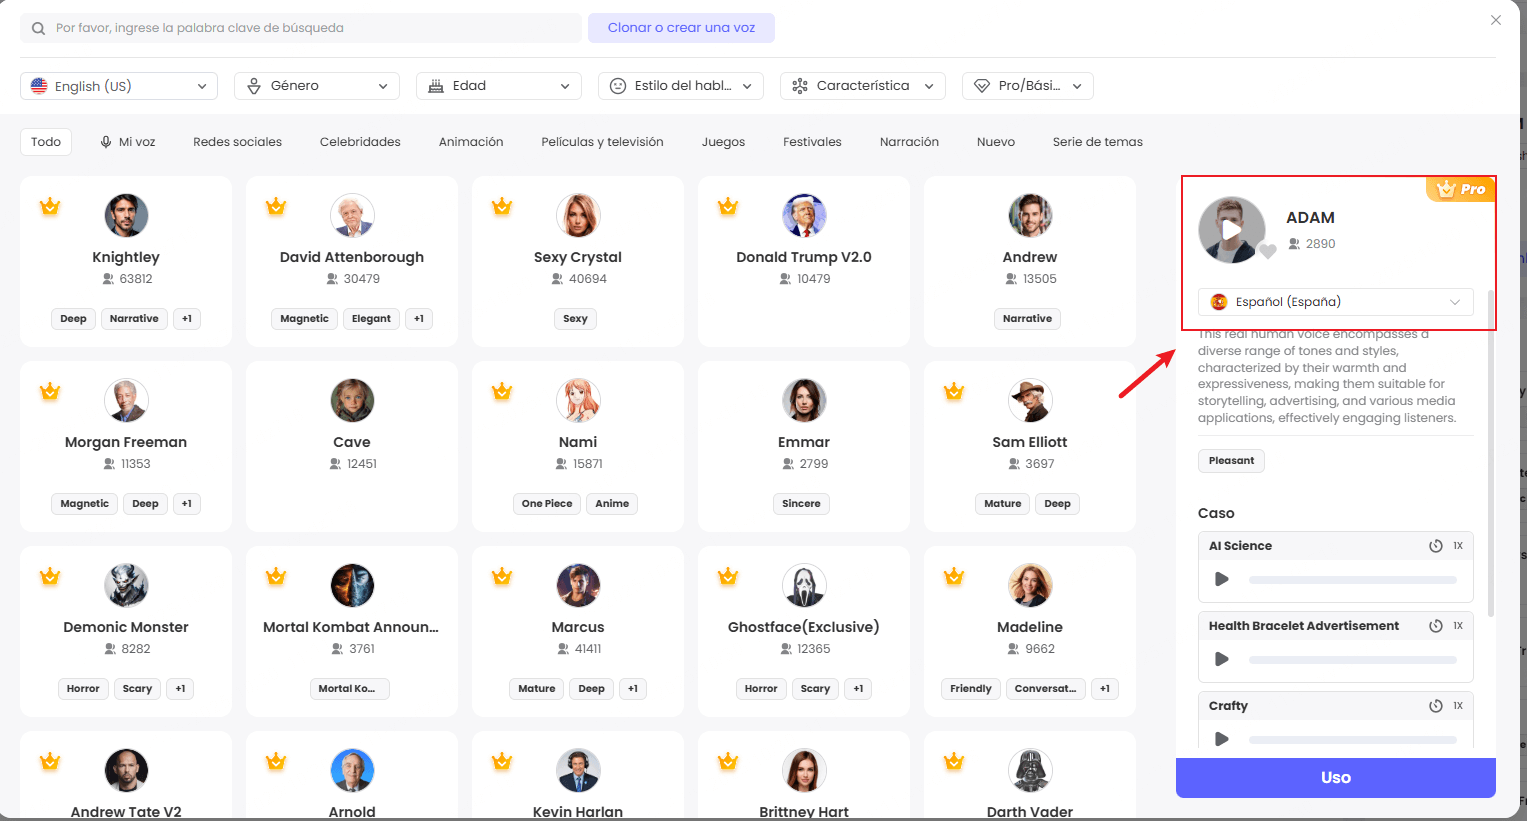Expand the Edad filter dropdown
This screenshot has width=1527, height=821.
[498, 86]
